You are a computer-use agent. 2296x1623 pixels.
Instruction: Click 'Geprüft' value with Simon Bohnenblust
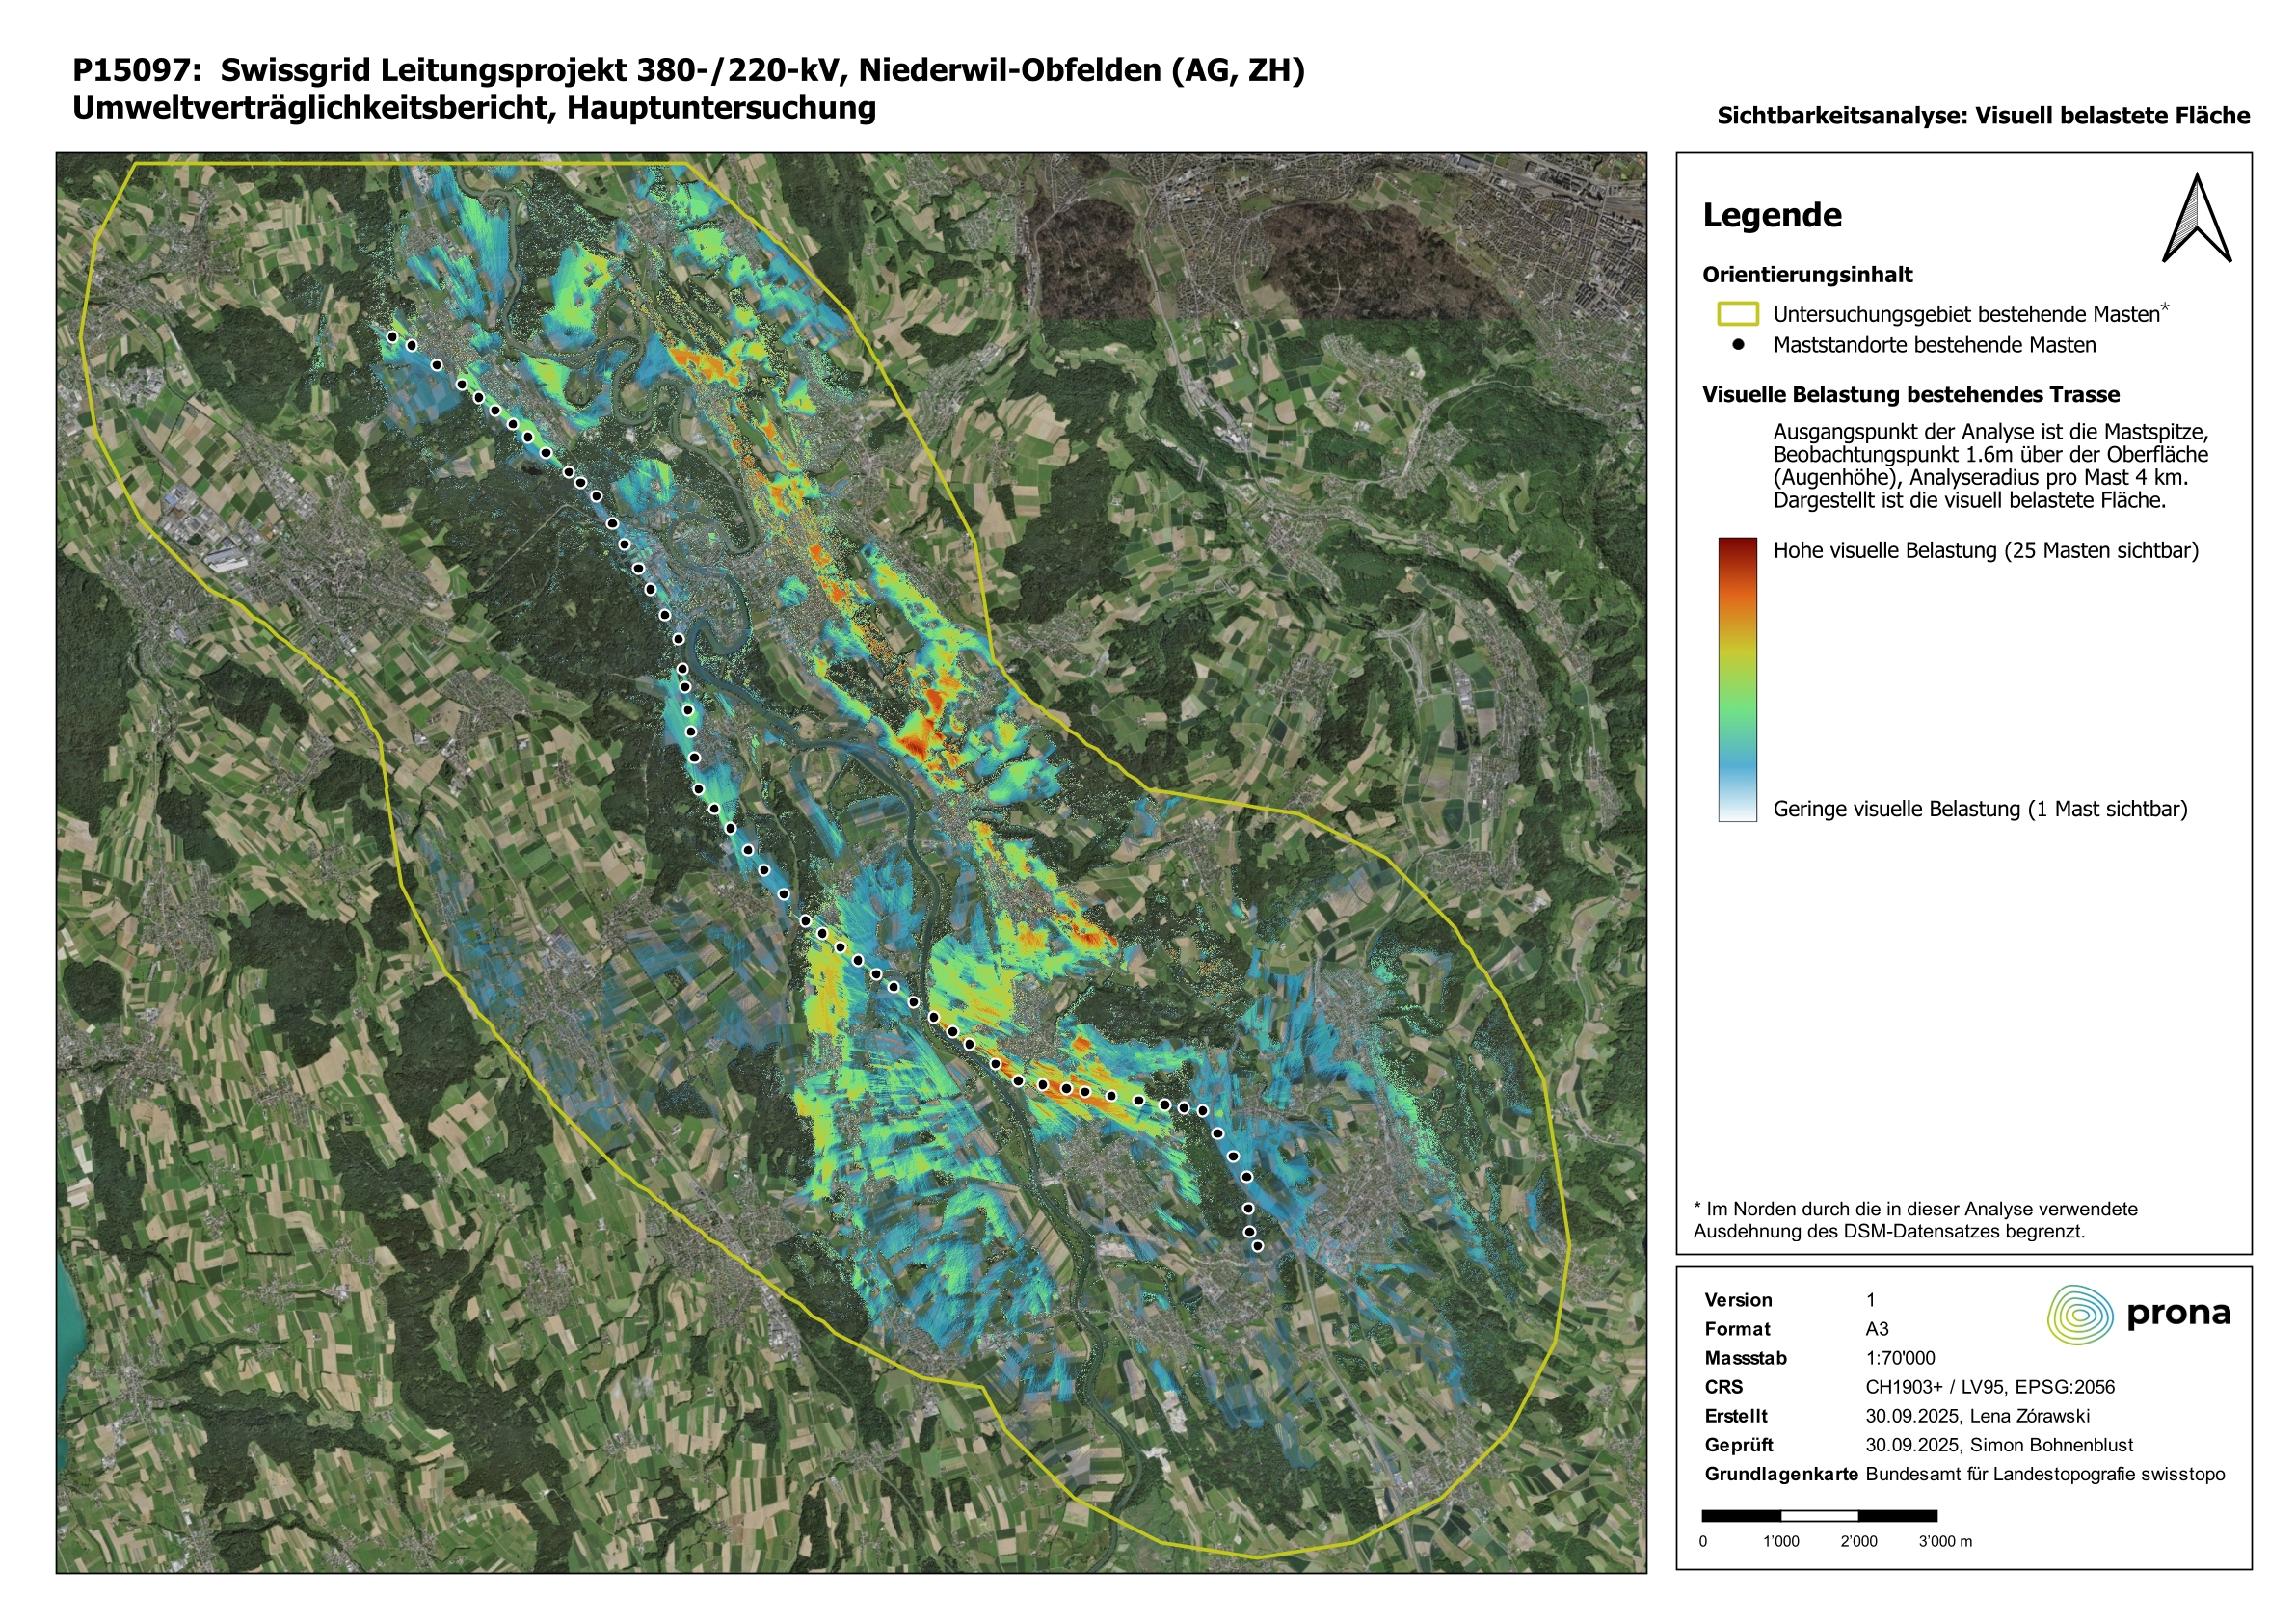[x=1999, y=1445]
